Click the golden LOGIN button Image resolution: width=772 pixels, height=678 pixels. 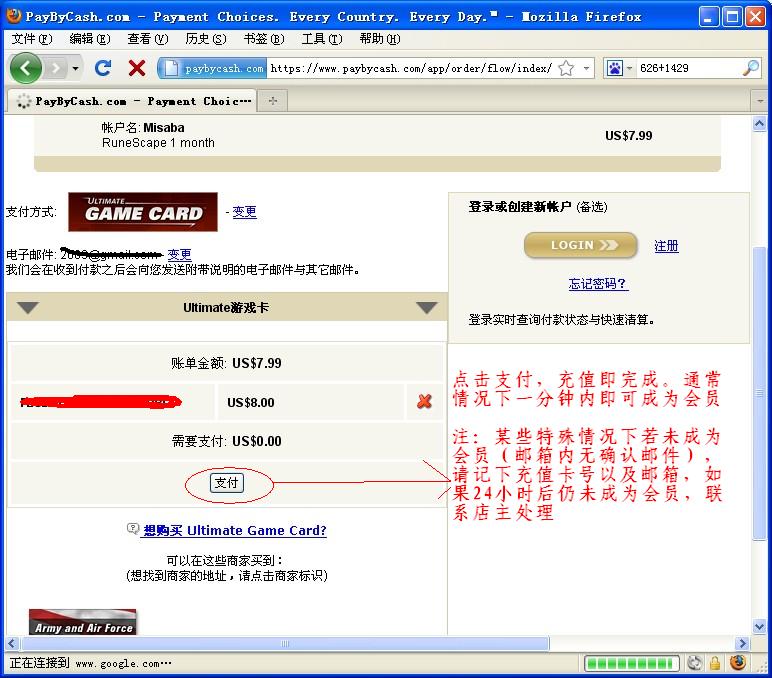(x=580, y=245)
